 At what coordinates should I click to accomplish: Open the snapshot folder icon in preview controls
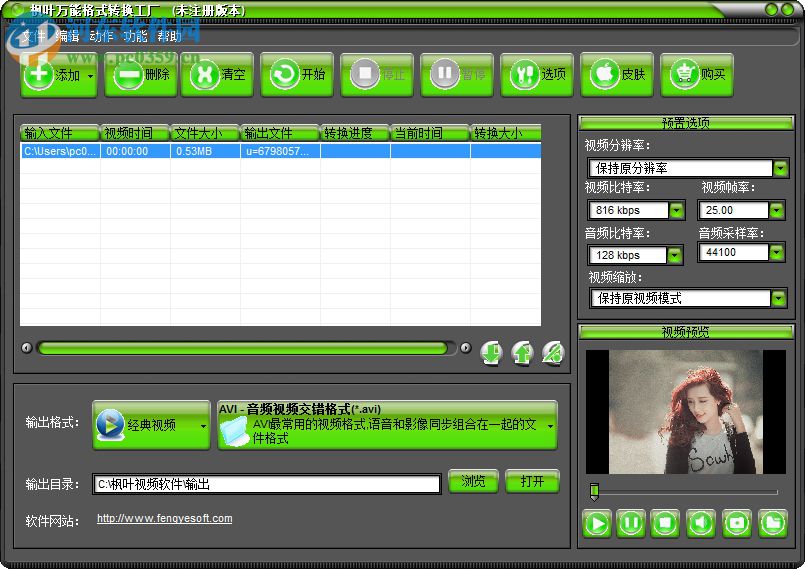click(x=773, y=524)
